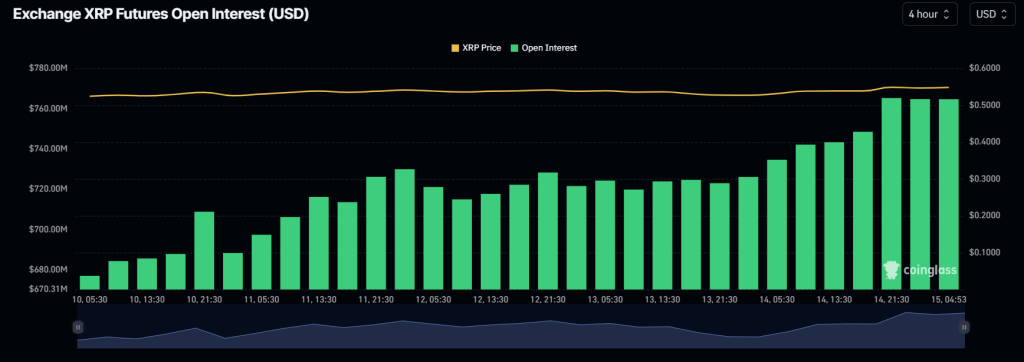Click the 14, 21:30 time label
This screenshot has width=1024, height=362.
(891, 299)
